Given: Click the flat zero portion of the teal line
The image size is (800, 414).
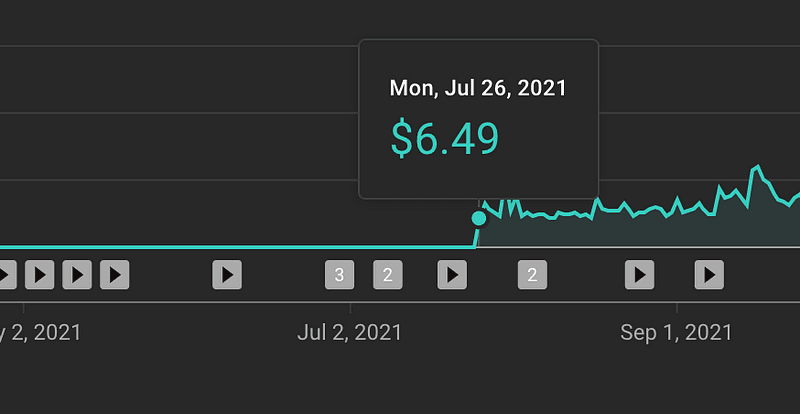Looking at the screenshot, I should point(237,247).
